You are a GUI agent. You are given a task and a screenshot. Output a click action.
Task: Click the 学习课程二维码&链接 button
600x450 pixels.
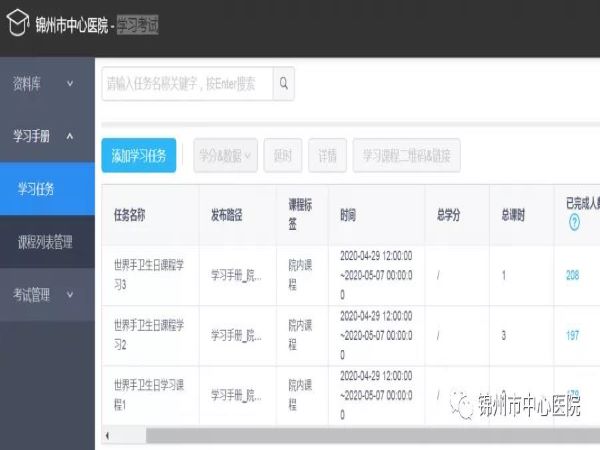(406, 155)
